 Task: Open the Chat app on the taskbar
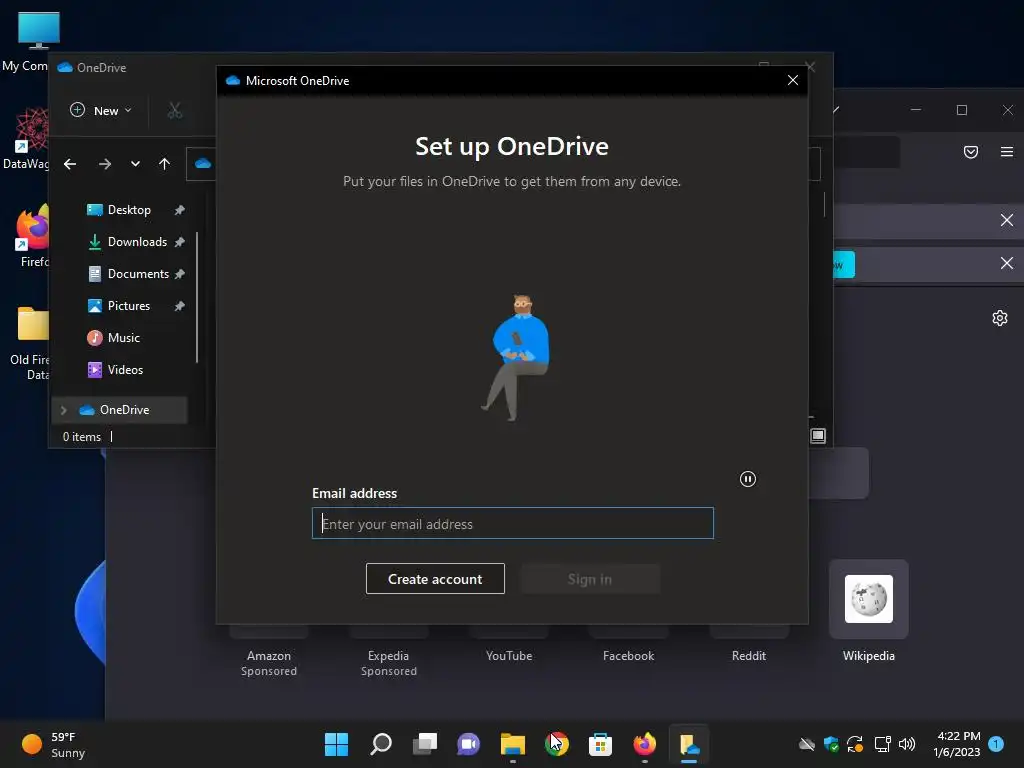(x=468, y=744)
